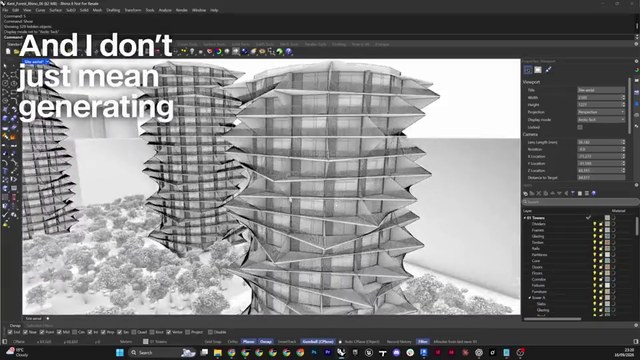Toggle SmartTrack in status bar
640x360 pixels.
[287, 342]
